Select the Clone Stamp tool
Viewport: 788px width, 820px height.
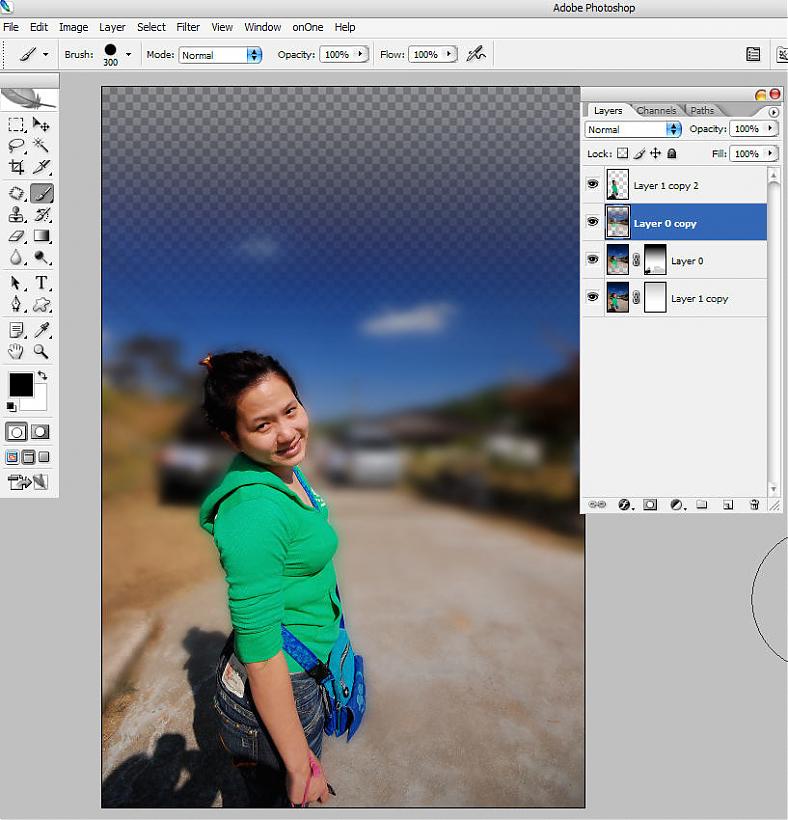pos(16,214)
